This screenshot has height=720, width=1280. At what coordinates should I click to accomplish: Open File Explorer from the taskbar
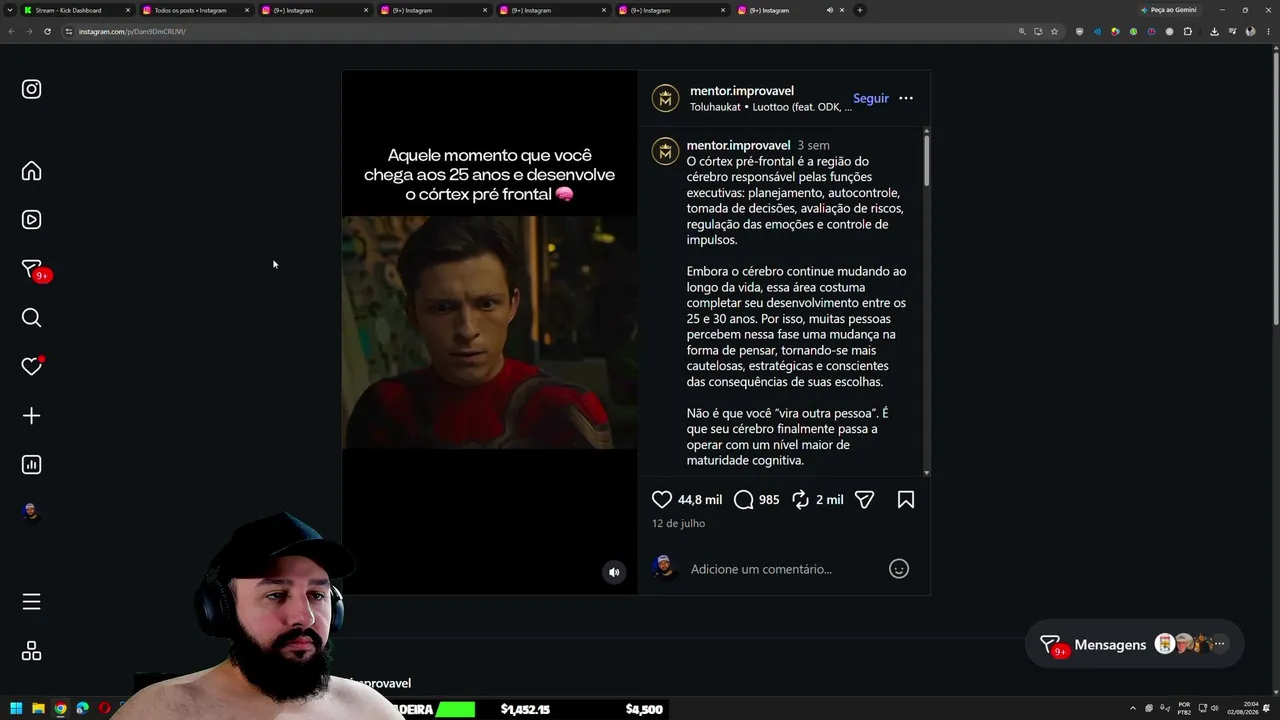39,709
